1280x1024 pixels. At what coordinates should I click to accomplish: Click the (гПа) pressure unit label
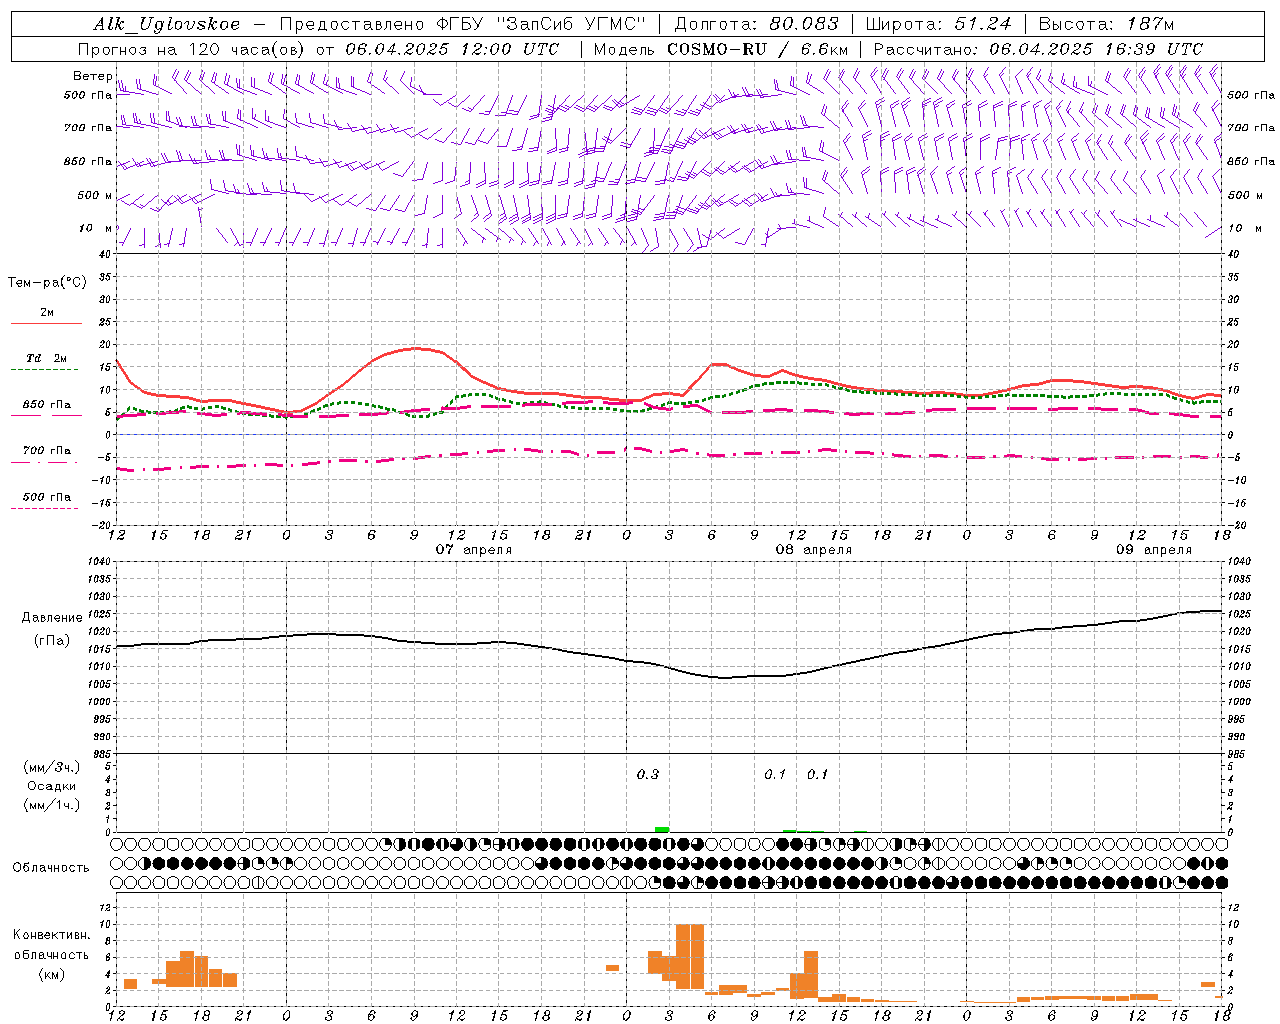pyautogui.click(x=52, y=641)
